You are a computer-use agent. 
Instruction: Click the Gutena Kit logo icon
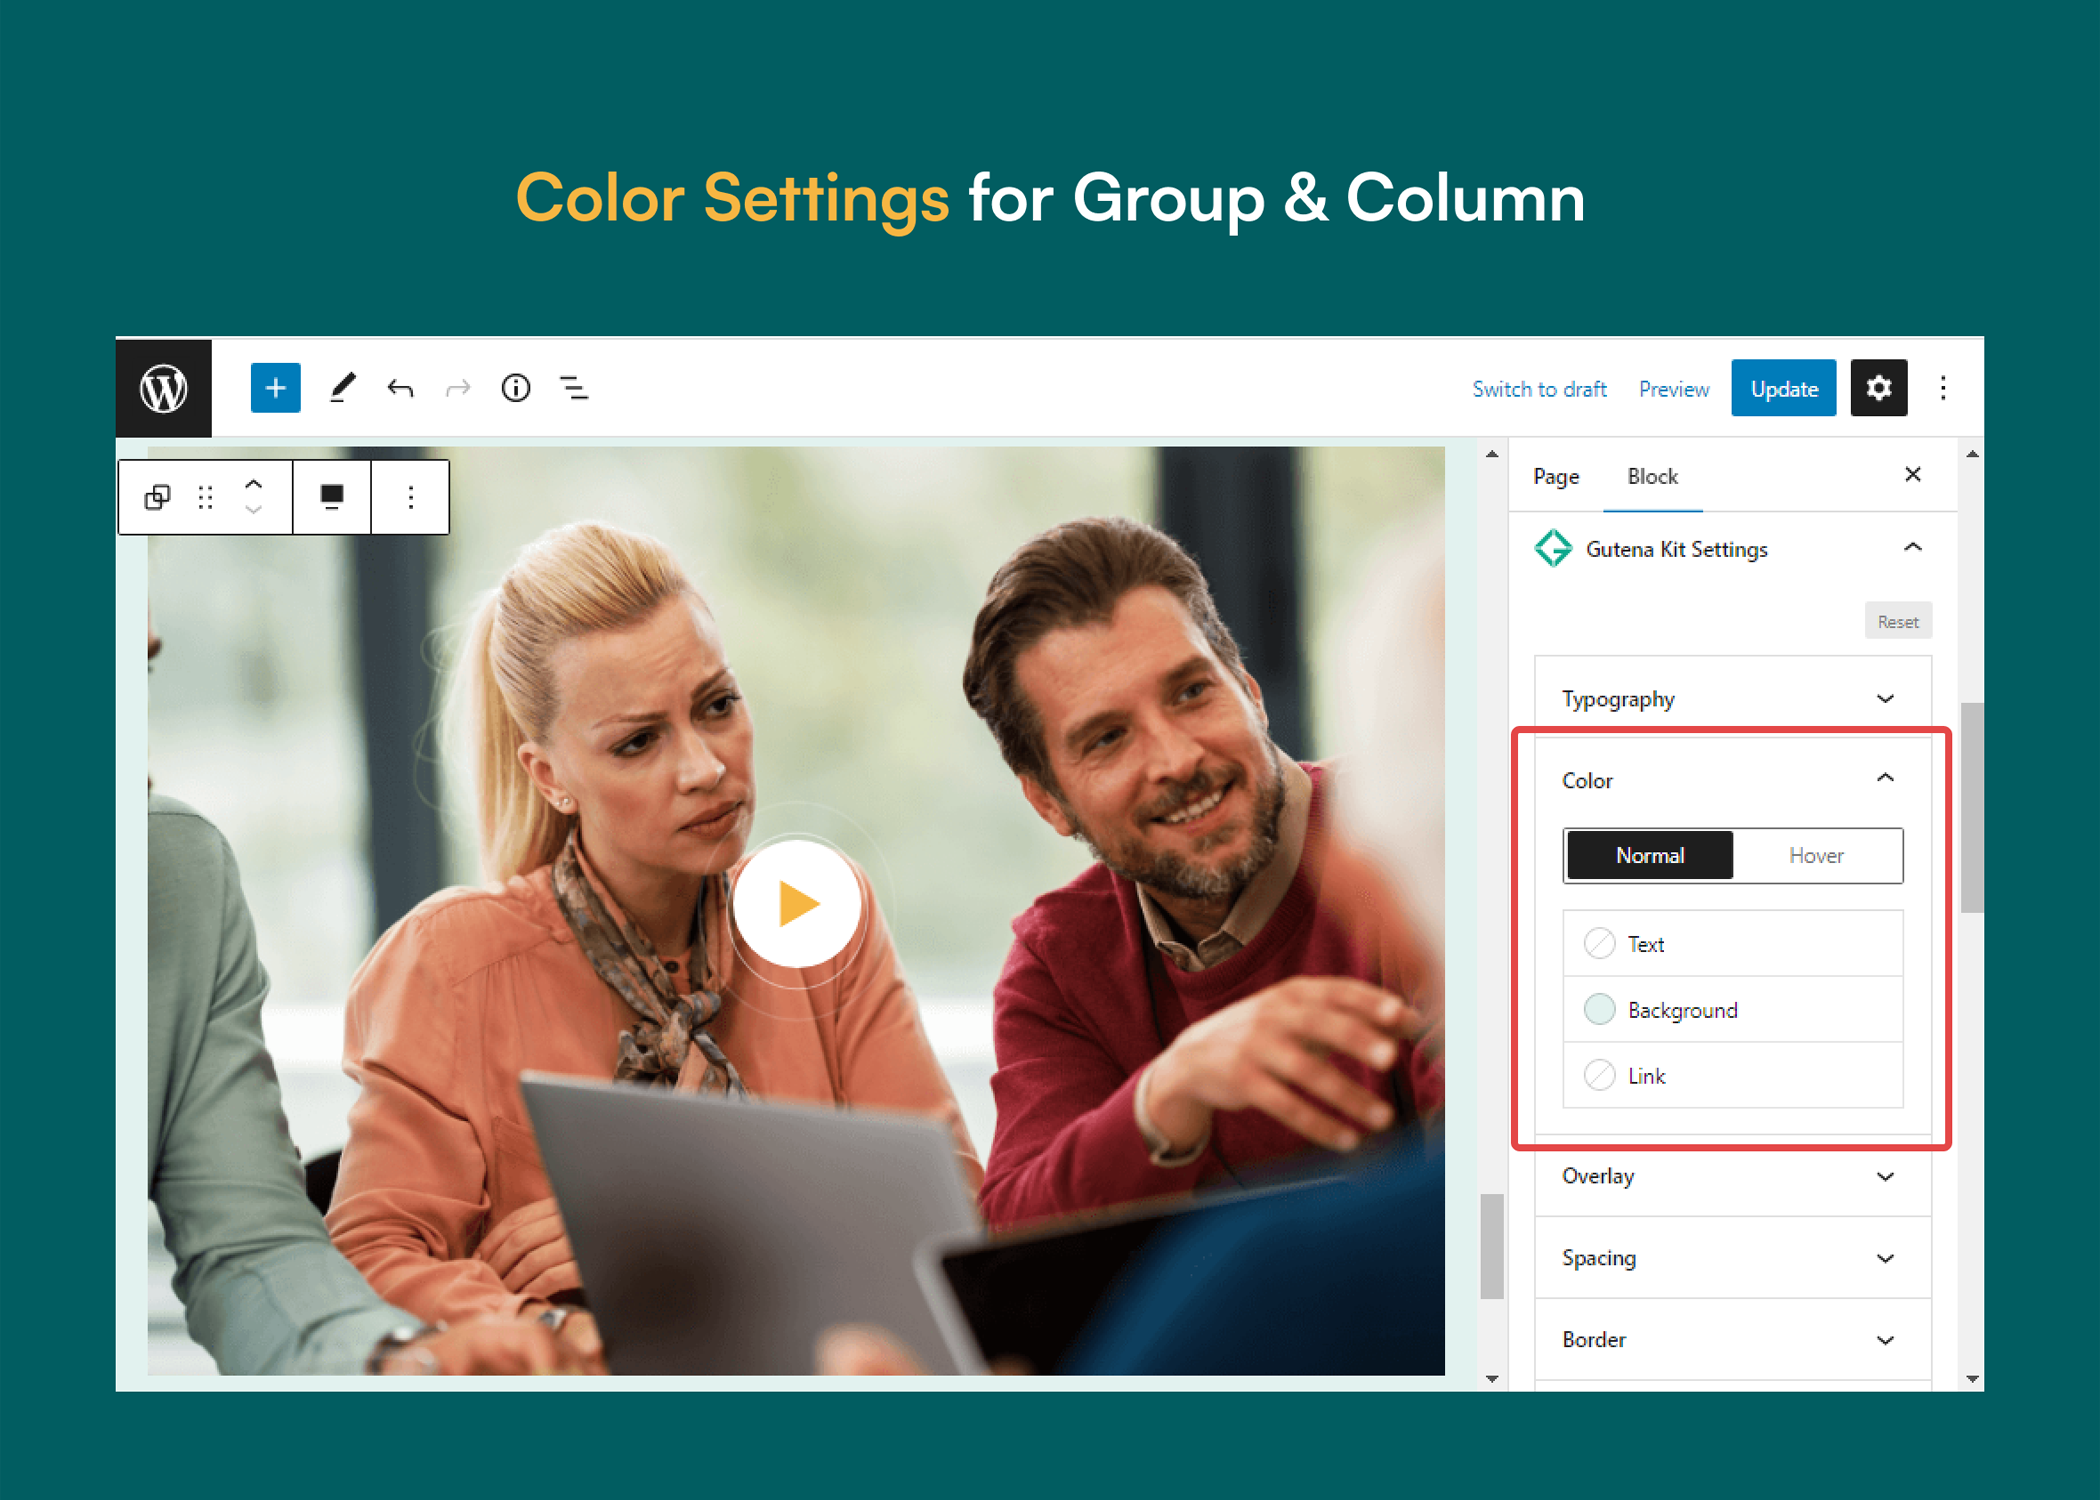1553,549
